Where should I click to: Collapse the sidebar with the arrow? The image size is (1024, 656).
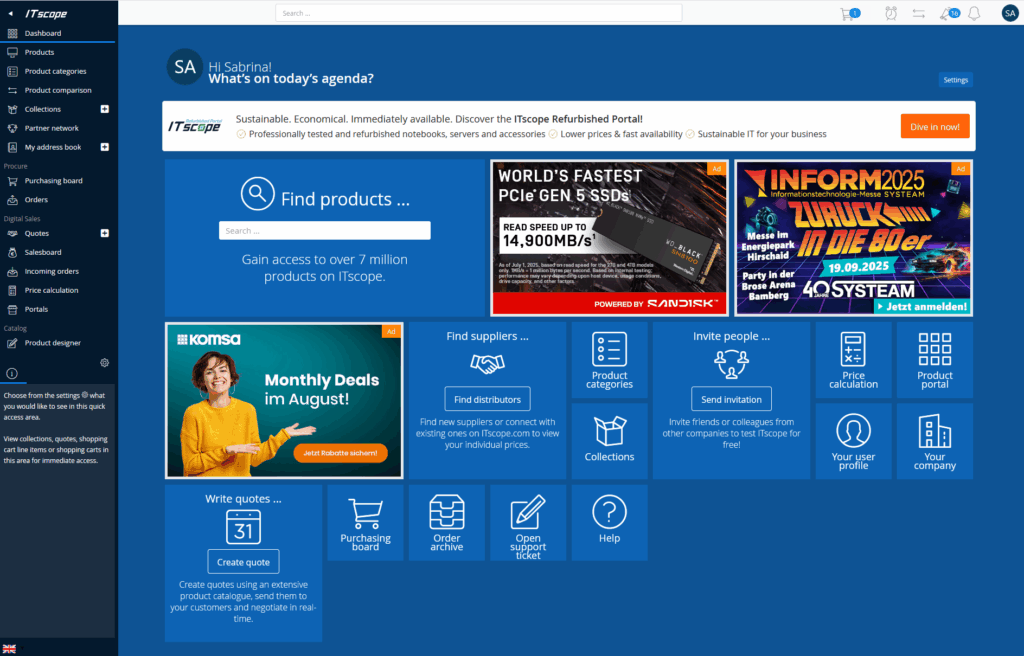(x=10, y=13)
